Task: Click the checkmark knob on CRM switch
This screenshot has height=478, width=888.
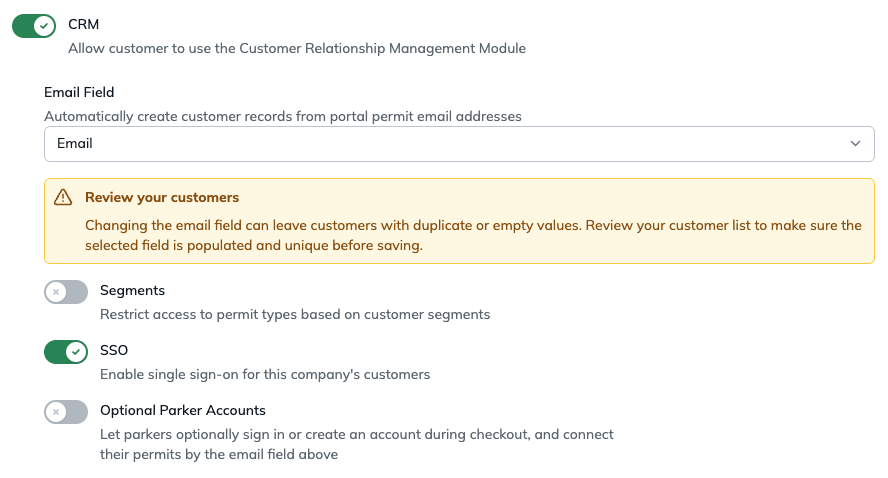Action: click(44, 26)
